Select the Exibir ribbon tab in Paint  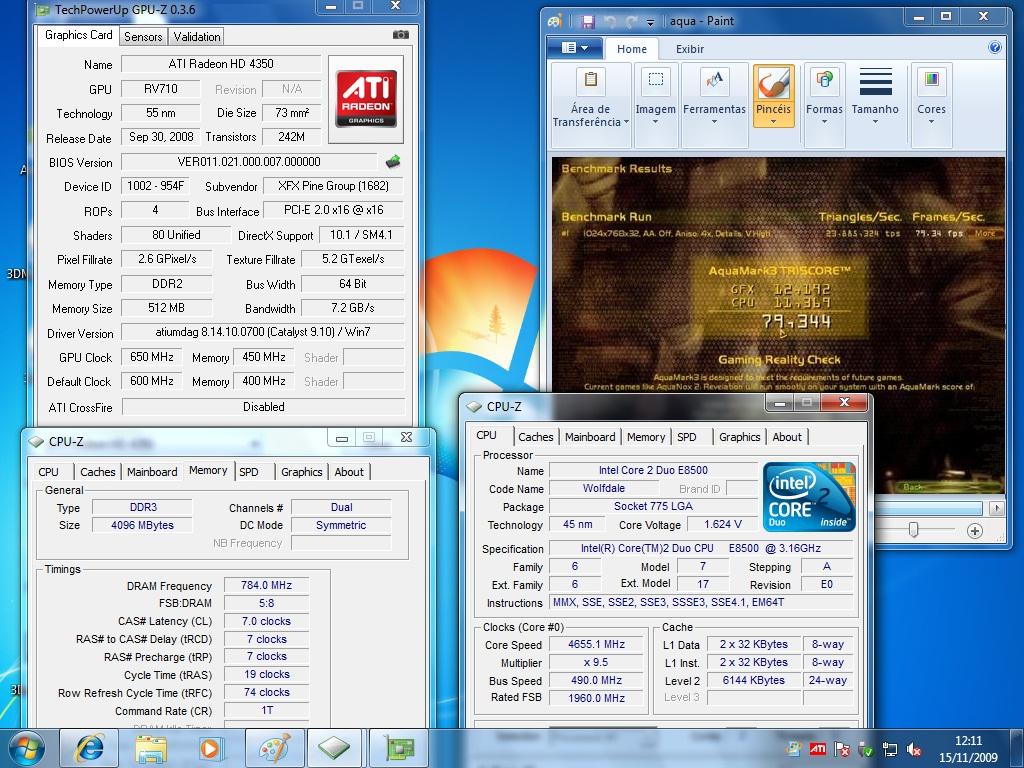point(690,49)
